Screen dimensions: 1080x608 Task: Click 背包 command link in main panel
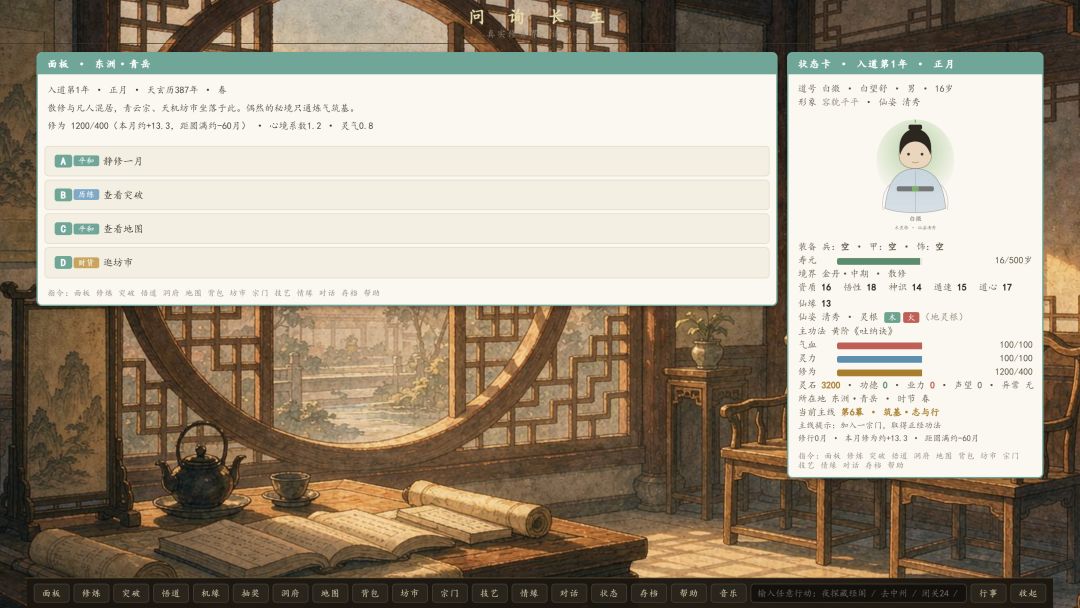pos(216,293)
